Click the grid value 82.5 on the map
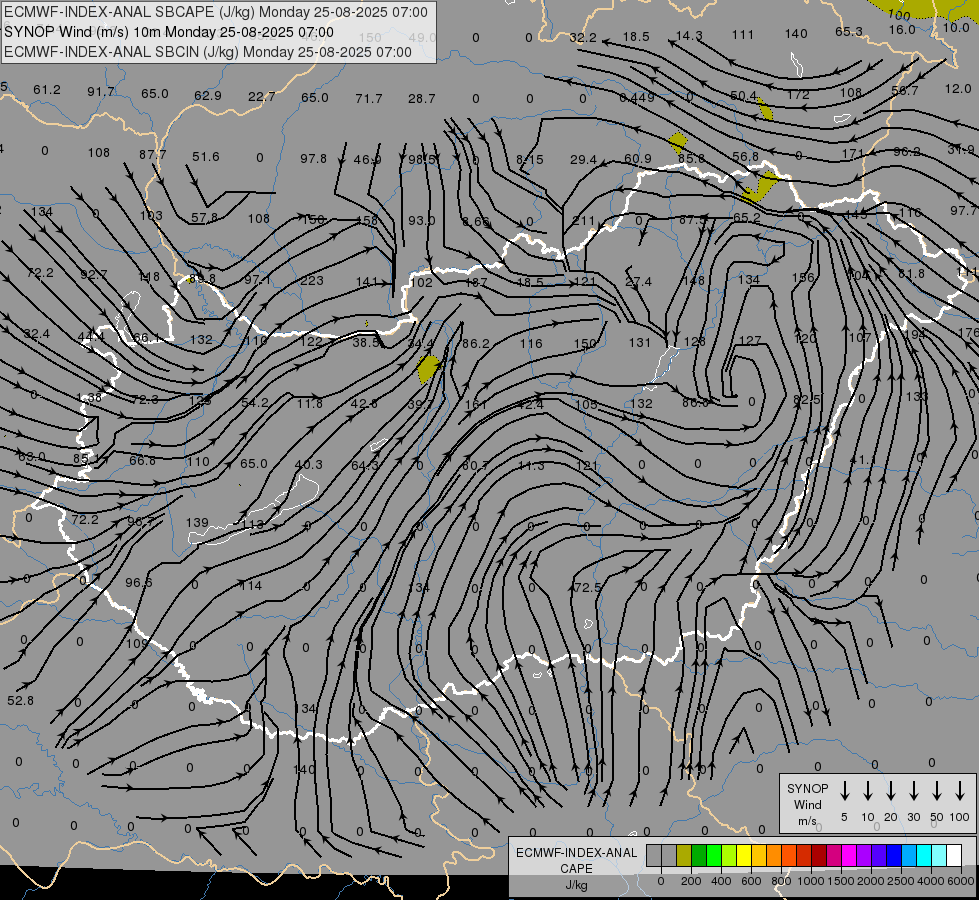This screenshot has height=900, width=979. coord(807,399)
